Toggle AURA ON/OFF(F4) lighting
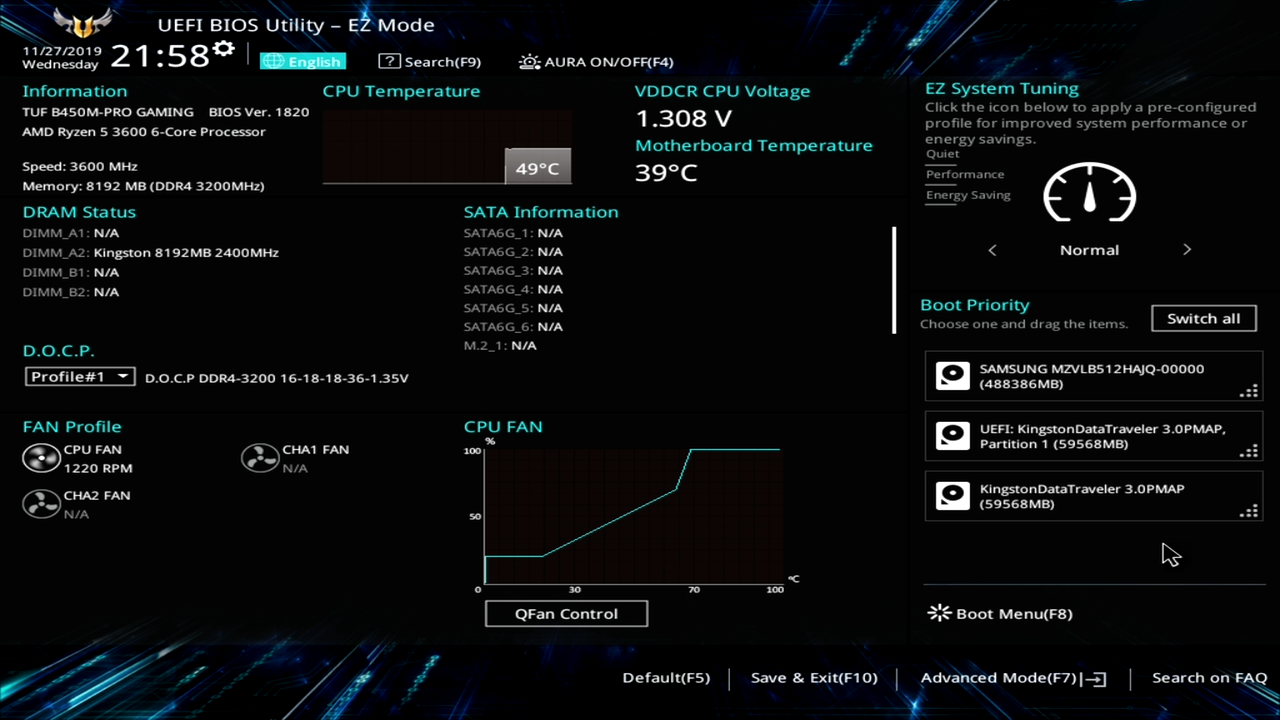The image size is (1280, 720). coord(596,61)
